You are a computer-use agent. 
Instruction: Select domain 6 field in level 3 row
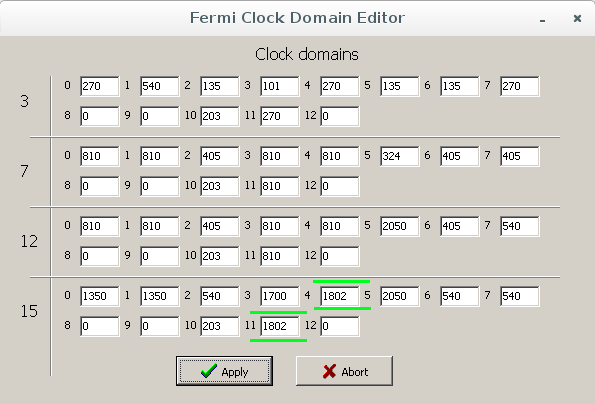(x=460, y=86)
